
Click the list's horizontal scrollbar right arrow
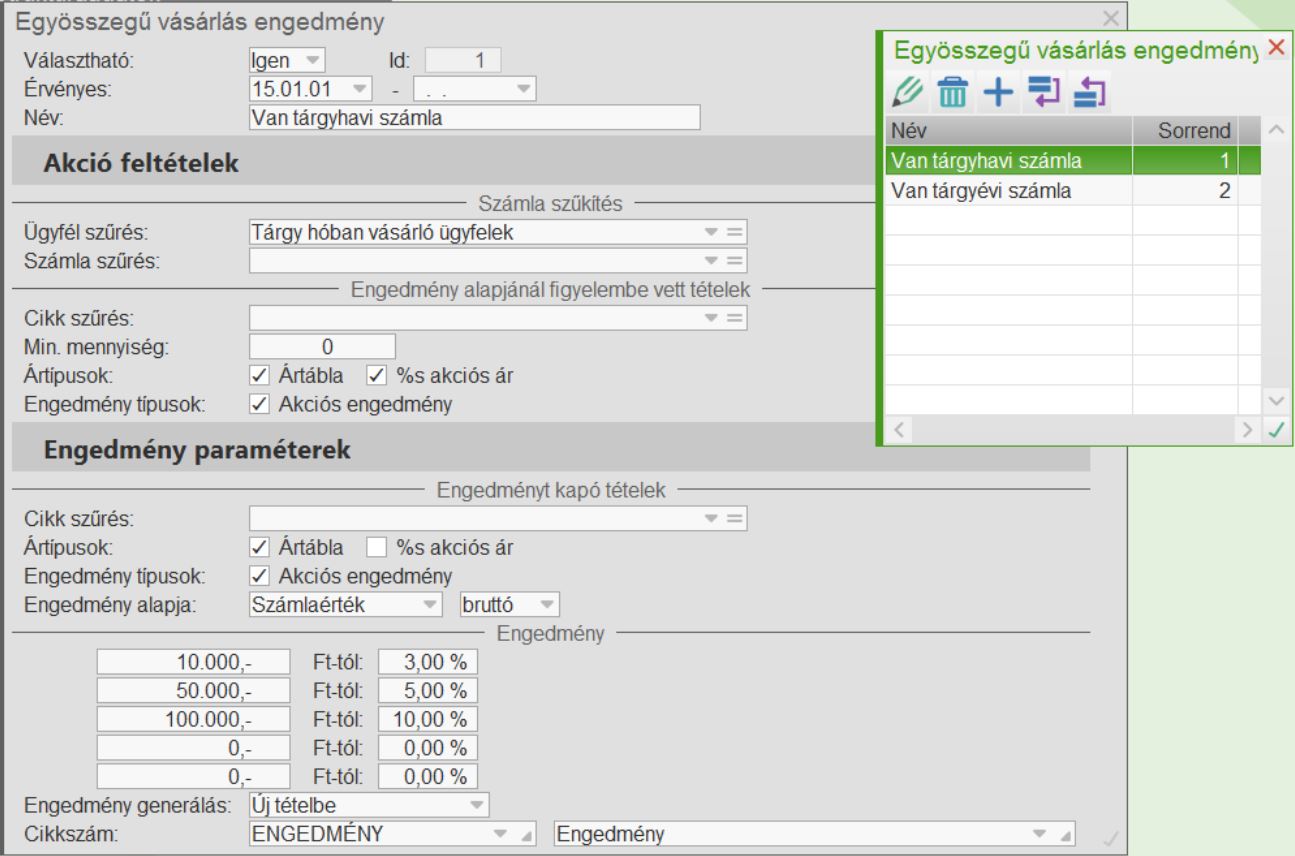tap(1247, 432)
